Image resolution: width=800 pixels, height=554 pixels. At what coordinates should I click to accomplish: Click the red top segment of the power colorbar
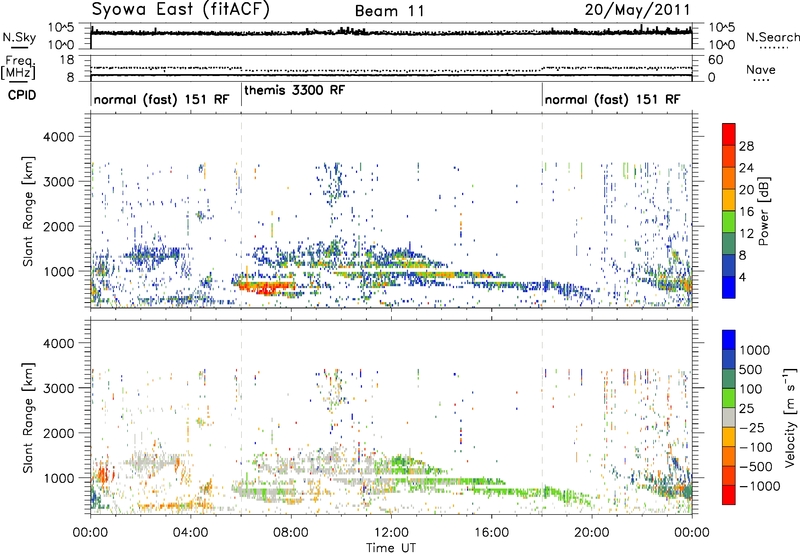[729, 134]
